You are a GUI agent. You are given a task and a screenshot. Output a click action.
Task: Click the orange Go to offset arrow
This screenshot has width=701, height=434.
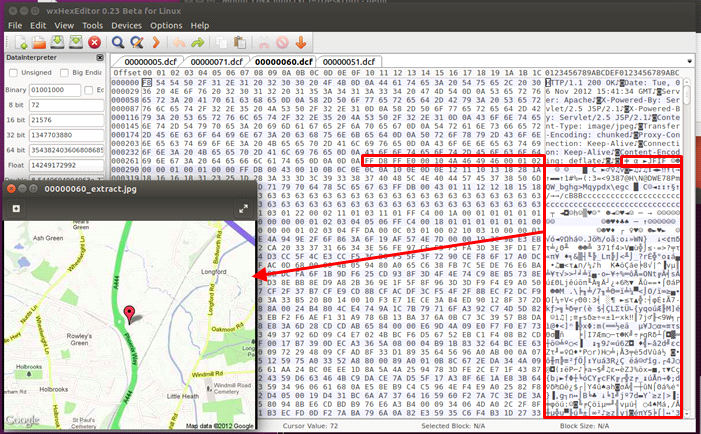click(x=155, y=43)
